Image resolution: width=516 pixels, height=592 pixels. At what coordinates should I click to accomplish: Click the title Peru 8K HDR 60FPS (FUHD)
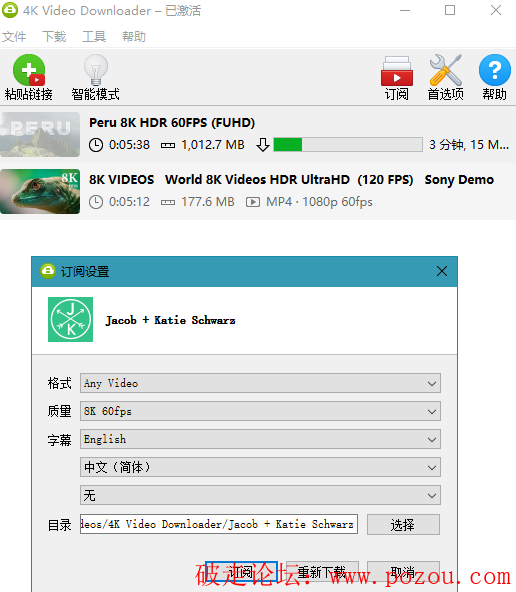172,123
